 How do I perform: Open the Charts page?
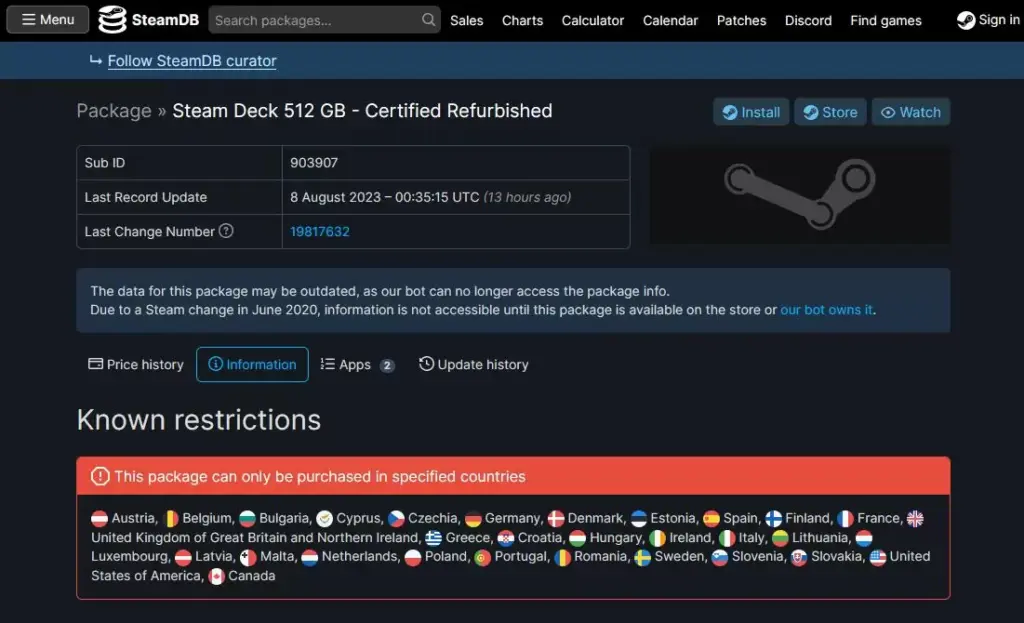pos(522,20)
